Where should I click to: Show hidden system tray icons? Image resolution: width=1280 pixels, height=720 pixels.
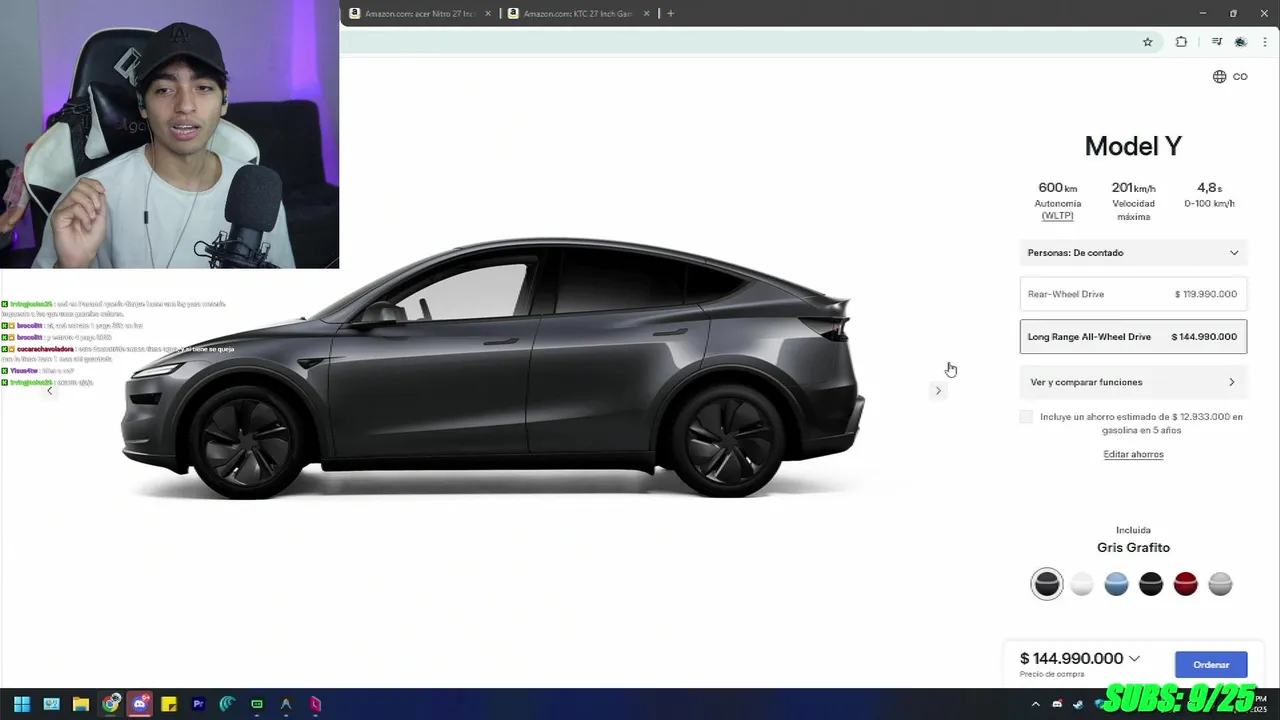tap(1035, 704)
